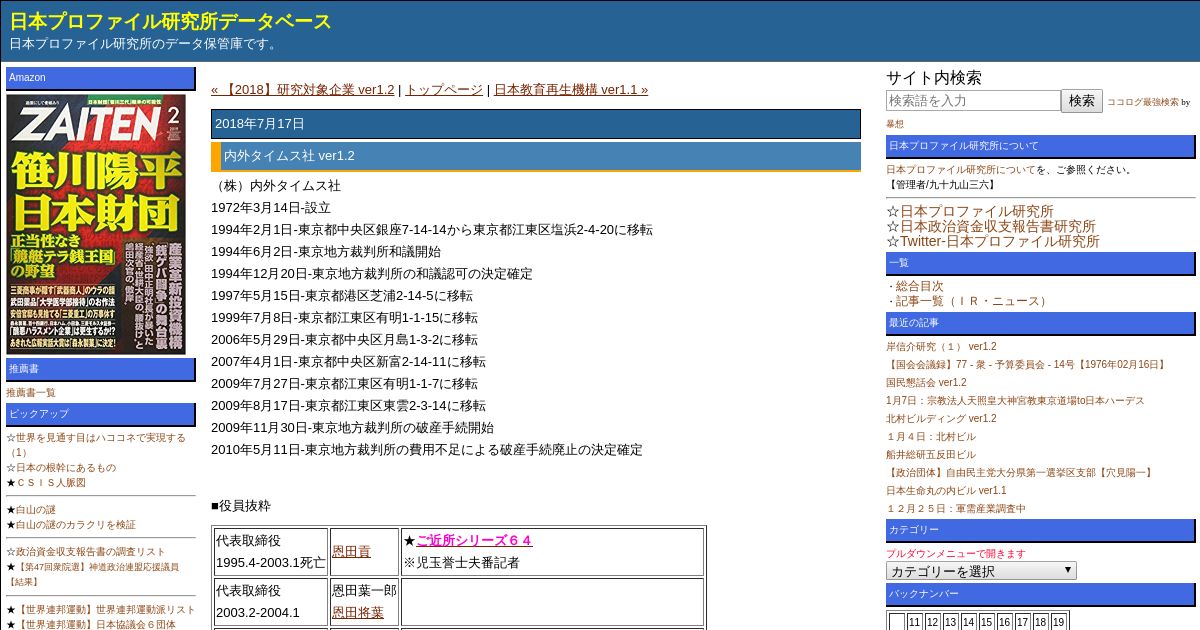Open the 推薦書一覧 link
The width and height of the screenshot is (1200, 630).
point(31,393)
